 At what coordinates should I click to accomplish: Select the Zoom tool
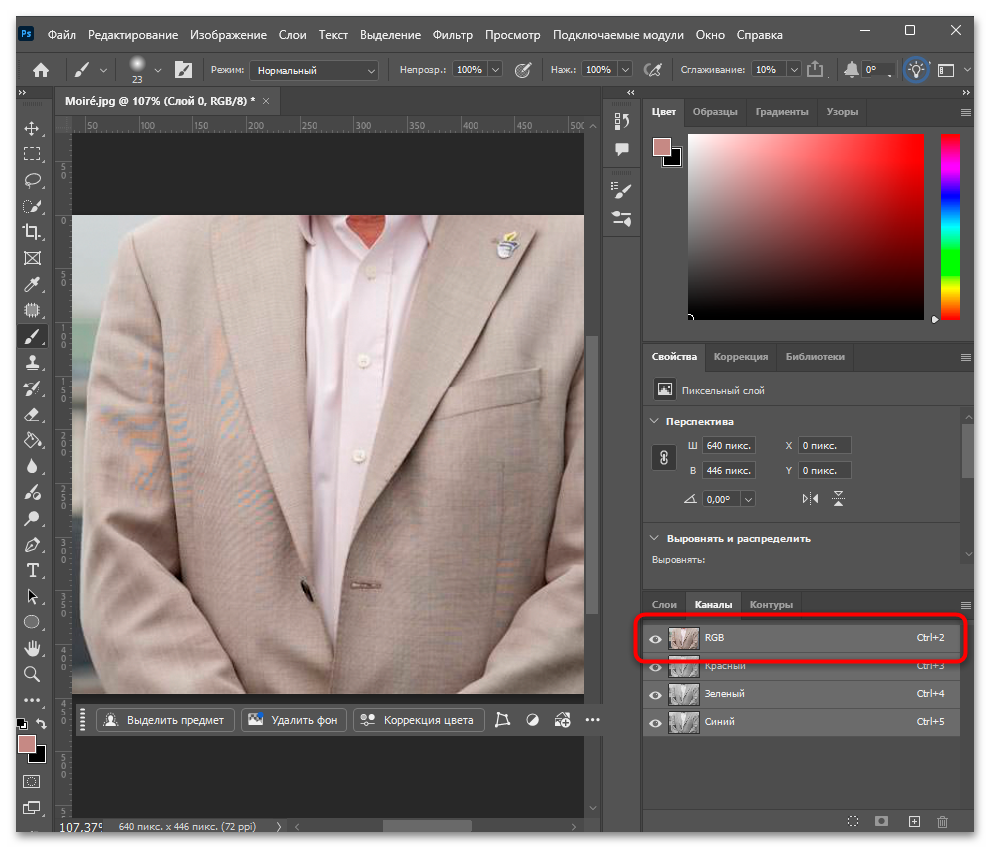tap(32, 674)
